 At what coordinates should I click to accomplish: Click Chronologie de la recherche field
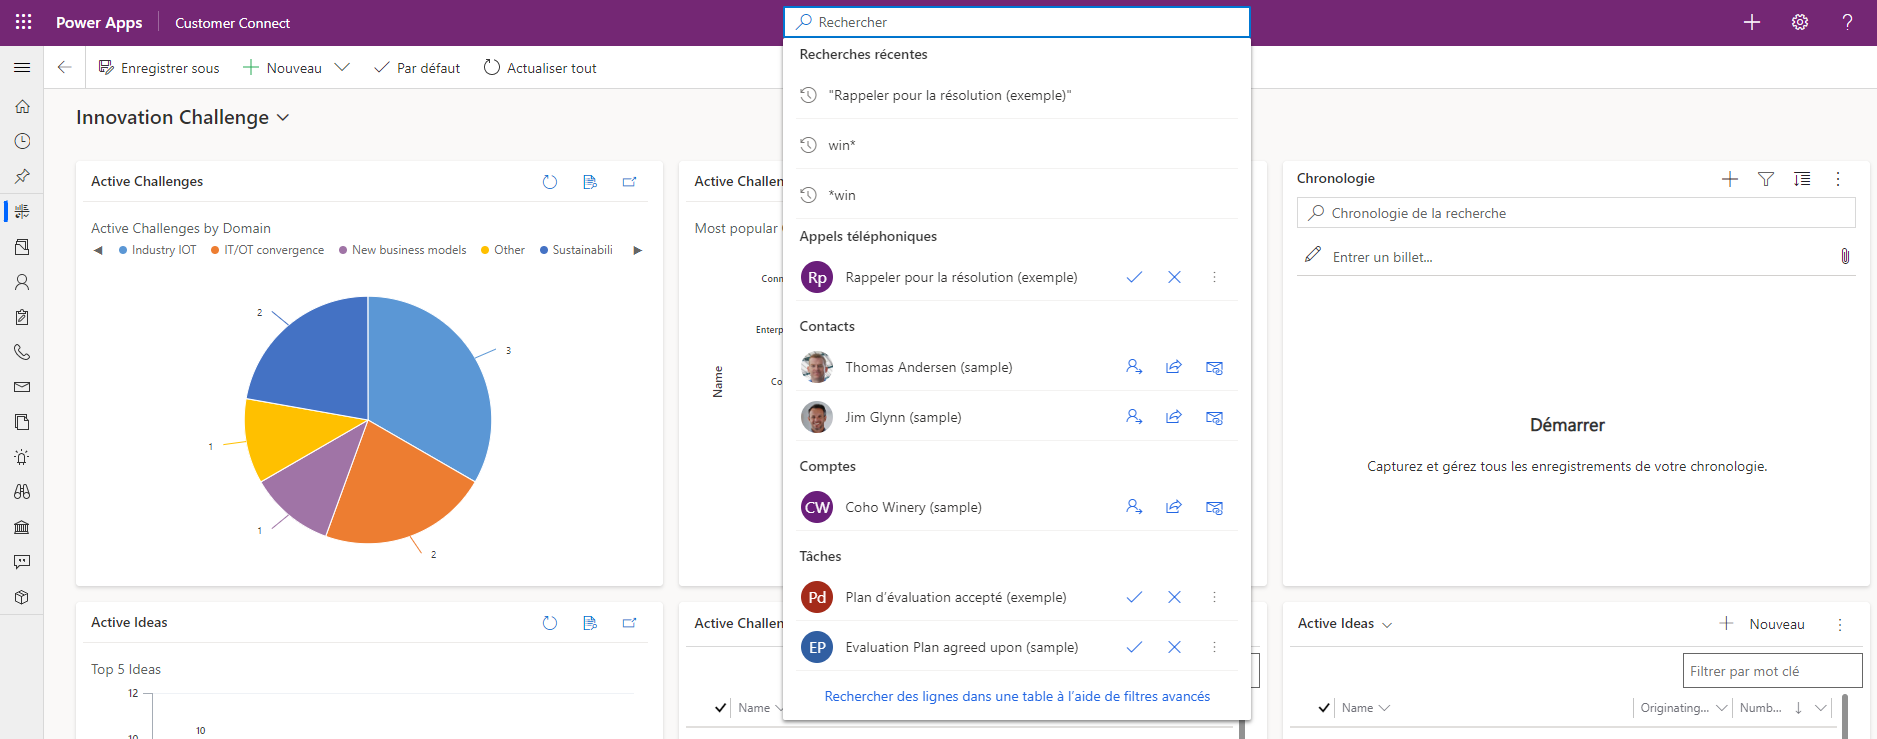[x=1576, y=213]
